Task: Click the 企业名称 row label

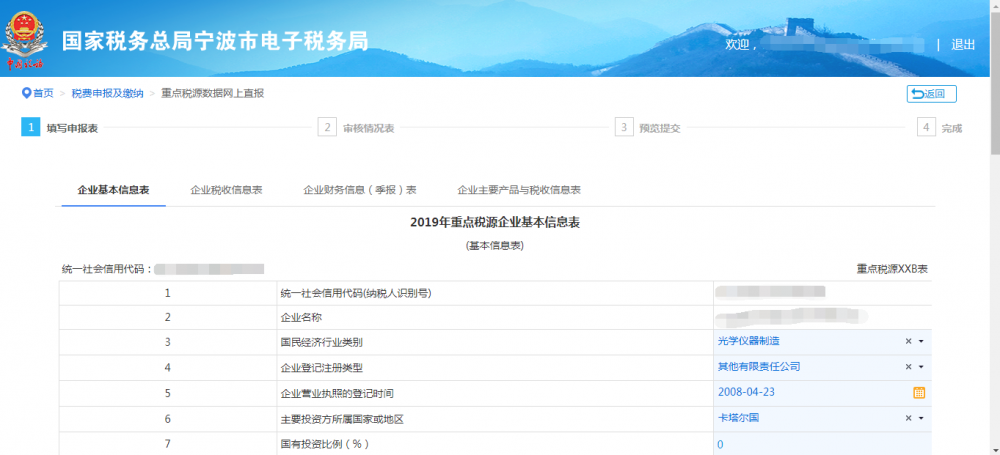Action: point(300,317)
